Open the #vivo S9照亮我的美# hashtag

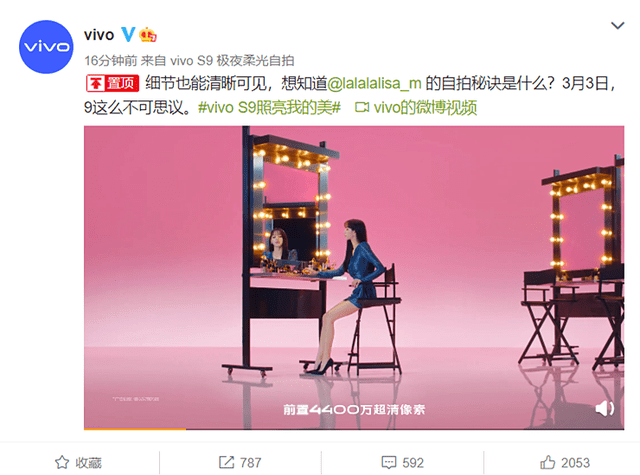tap(269, 108)
